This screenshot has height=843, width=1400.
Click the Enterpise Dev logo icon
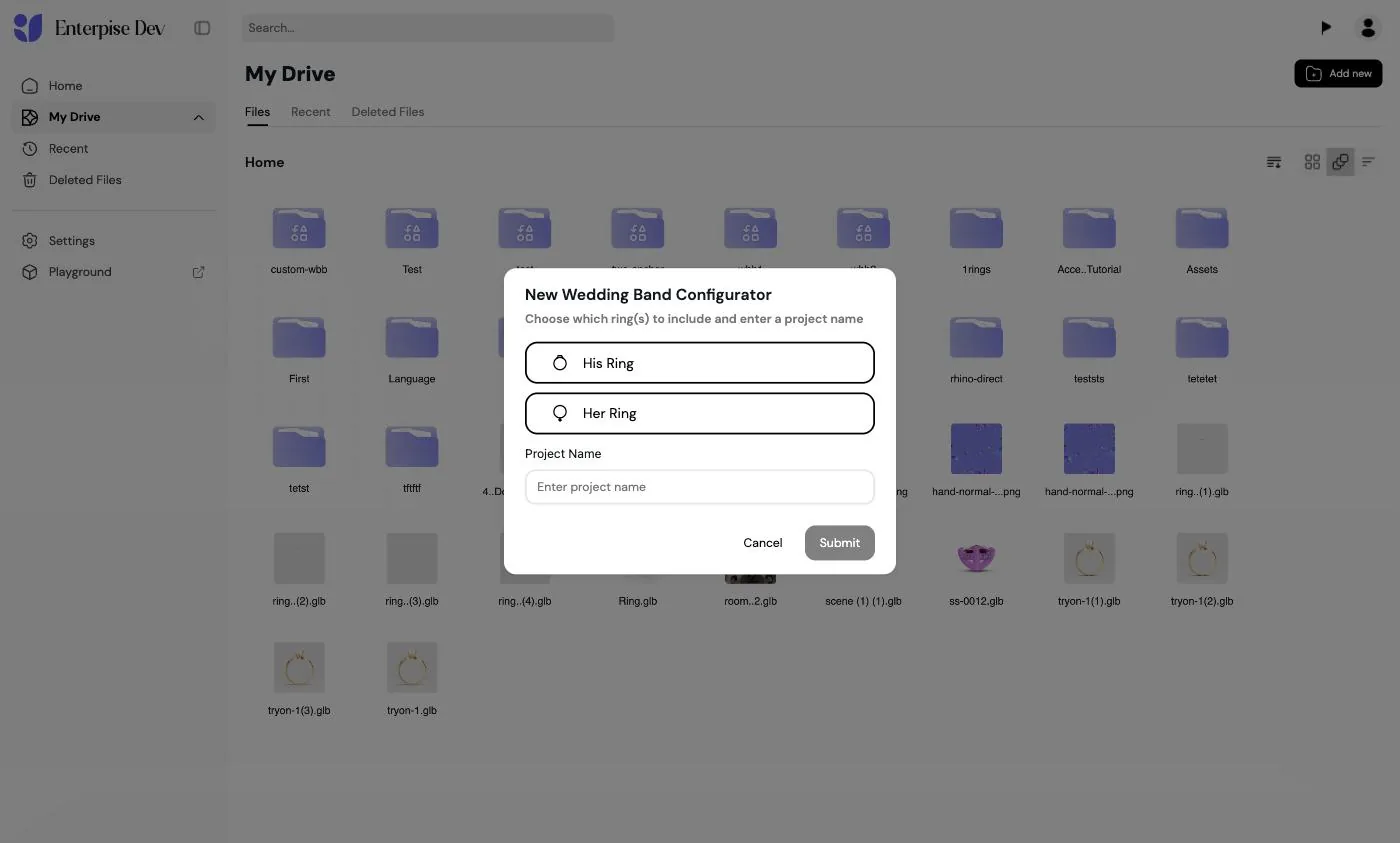[x=28, y=28]
